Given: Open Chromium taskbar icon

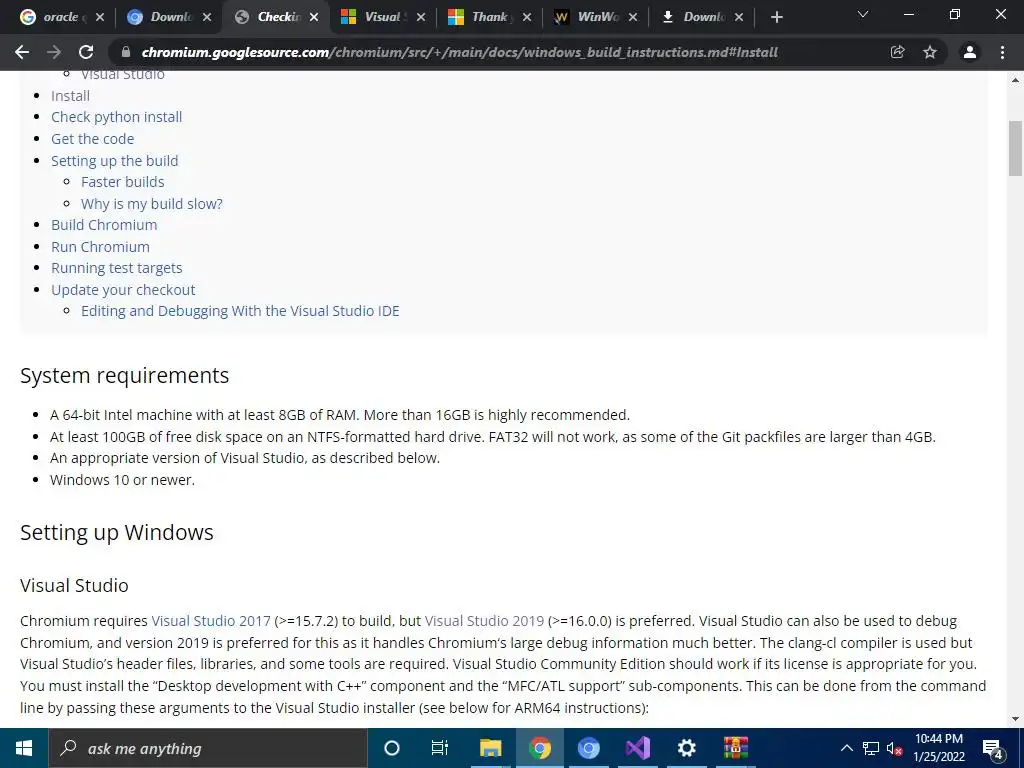Looking at the screenshot, I should coord(588,748).
